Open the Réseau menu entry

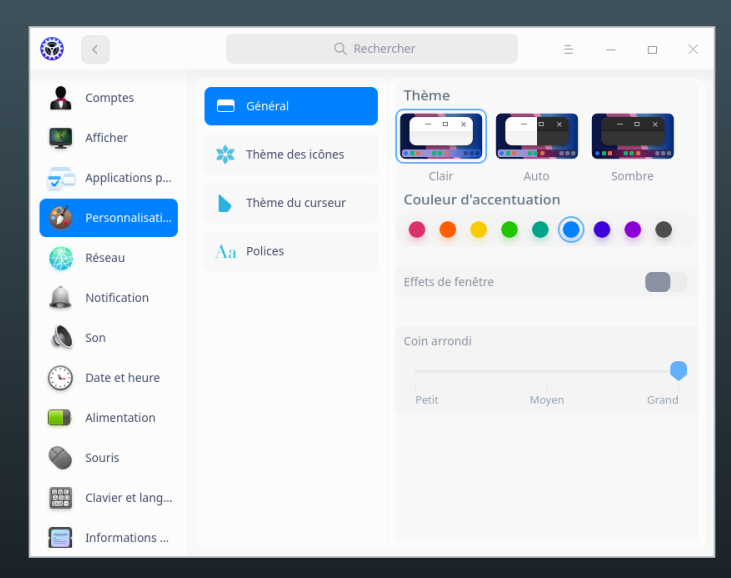point(109,258)
